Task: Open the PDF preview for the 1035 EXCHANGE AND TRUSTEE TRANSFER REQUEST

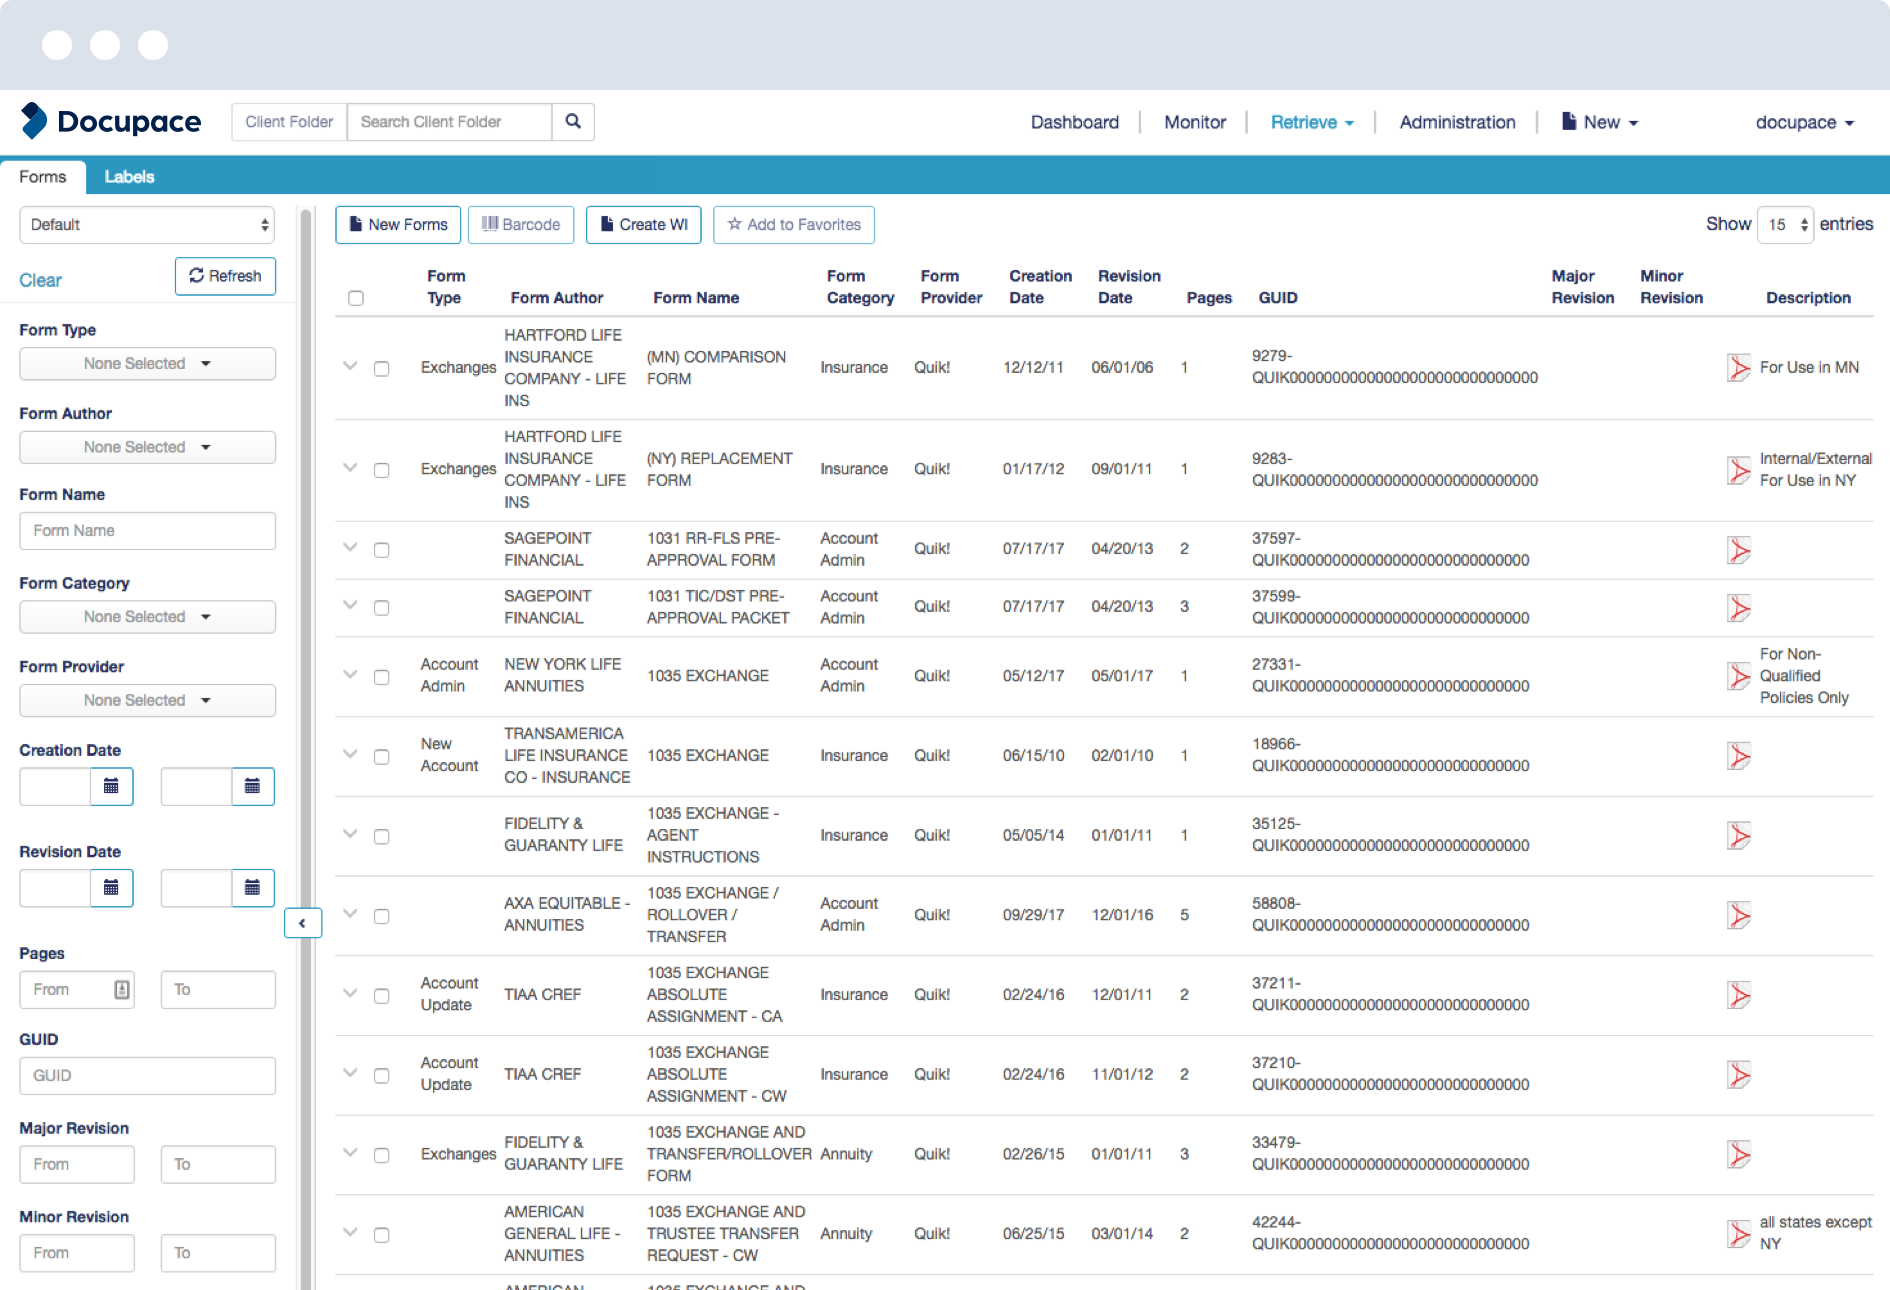Action: 1740,1233
